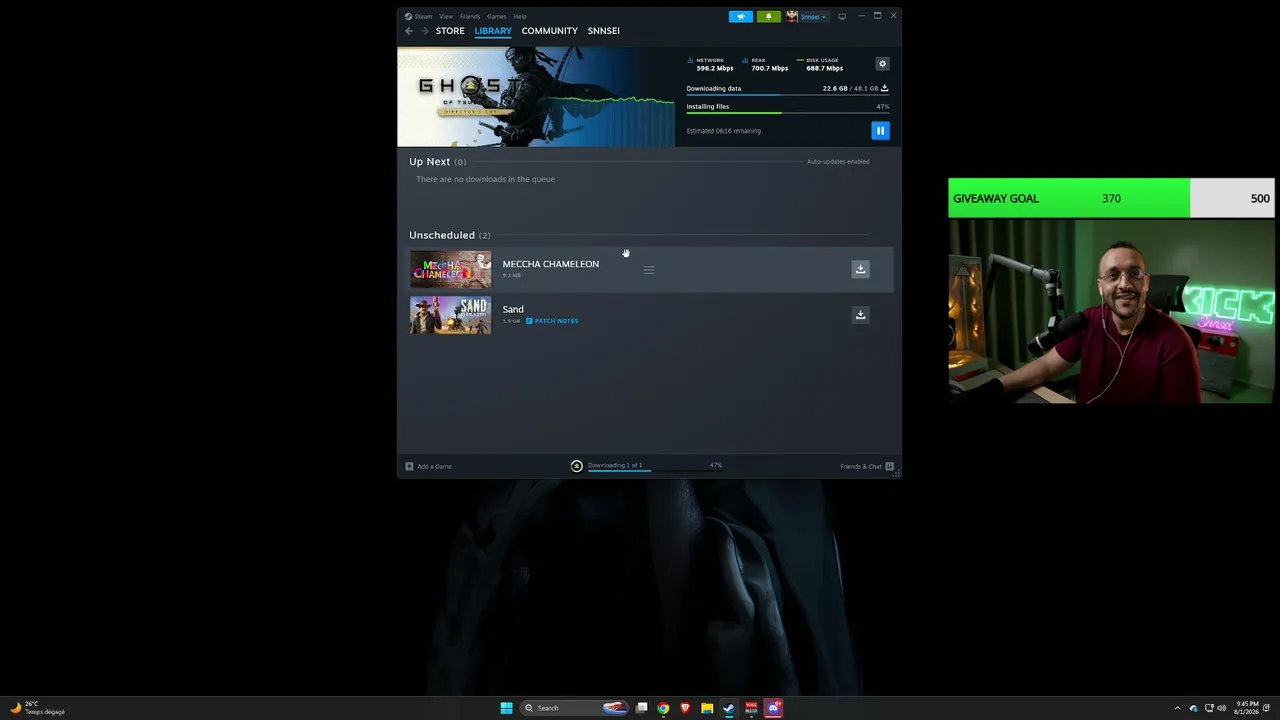
Task: Click the NETWORK speed value
Action: (x=715, y=68)
